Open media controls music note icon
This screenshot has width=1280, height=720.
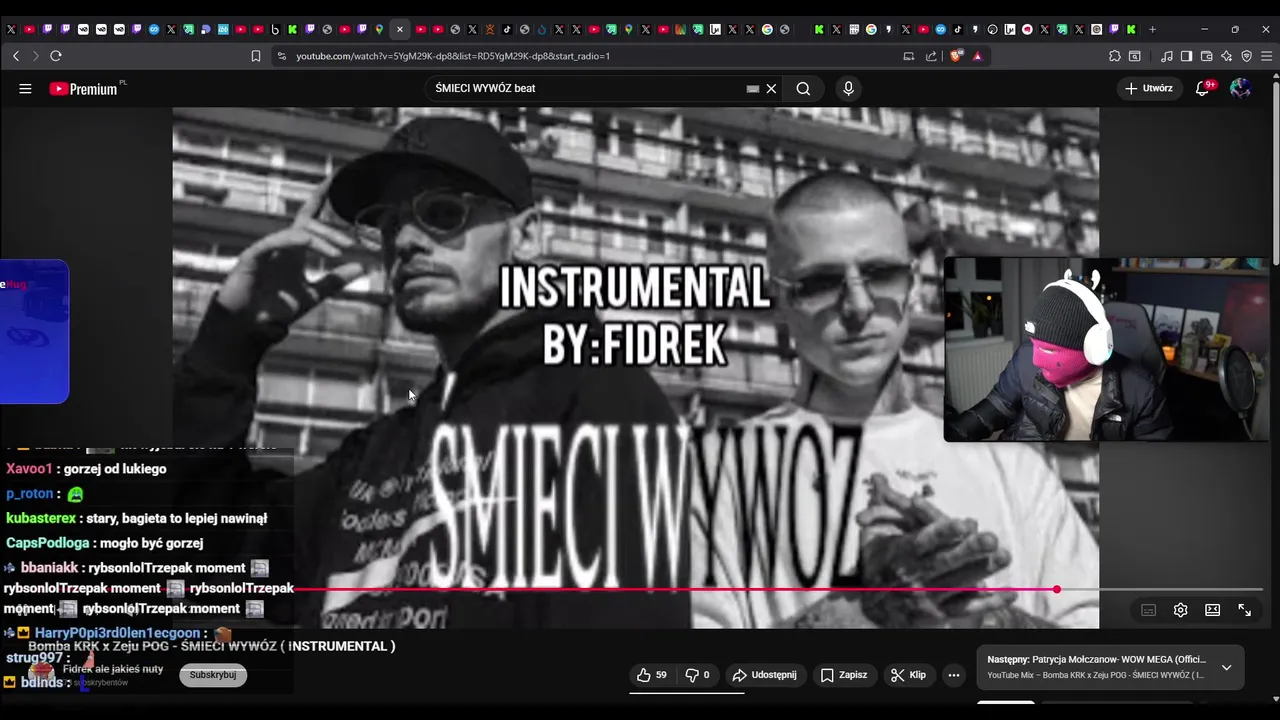point(1166,56)
